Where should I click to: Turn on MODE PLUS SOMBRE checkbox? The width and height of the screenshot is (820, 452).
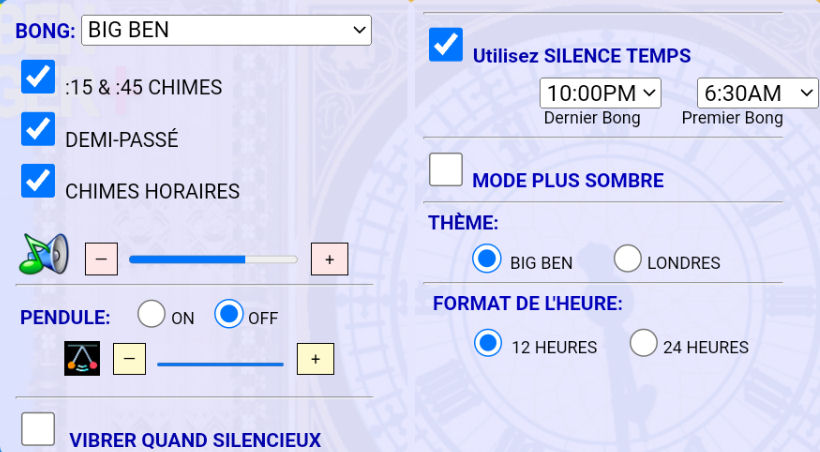click(446, 169)
